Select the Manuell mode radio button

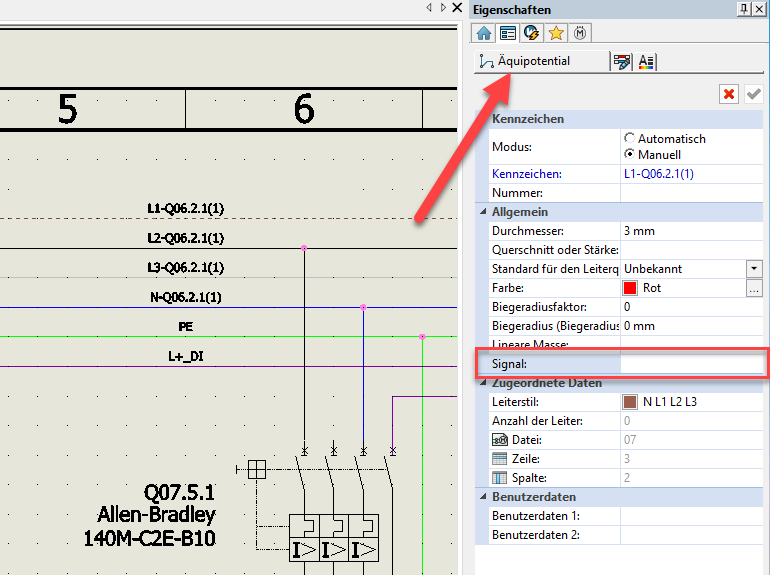[629, 155]
